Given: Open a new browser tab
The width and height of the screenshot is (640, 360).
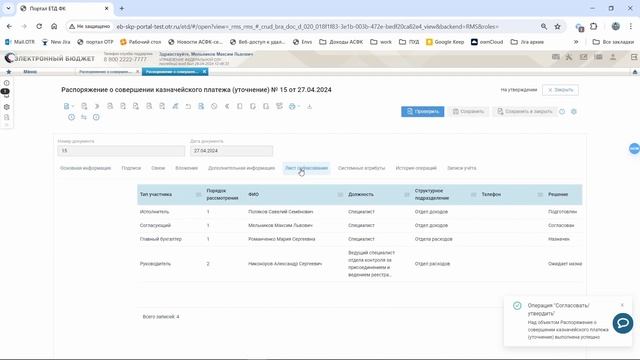Looking at the screenshot, I should click(122, 8).
